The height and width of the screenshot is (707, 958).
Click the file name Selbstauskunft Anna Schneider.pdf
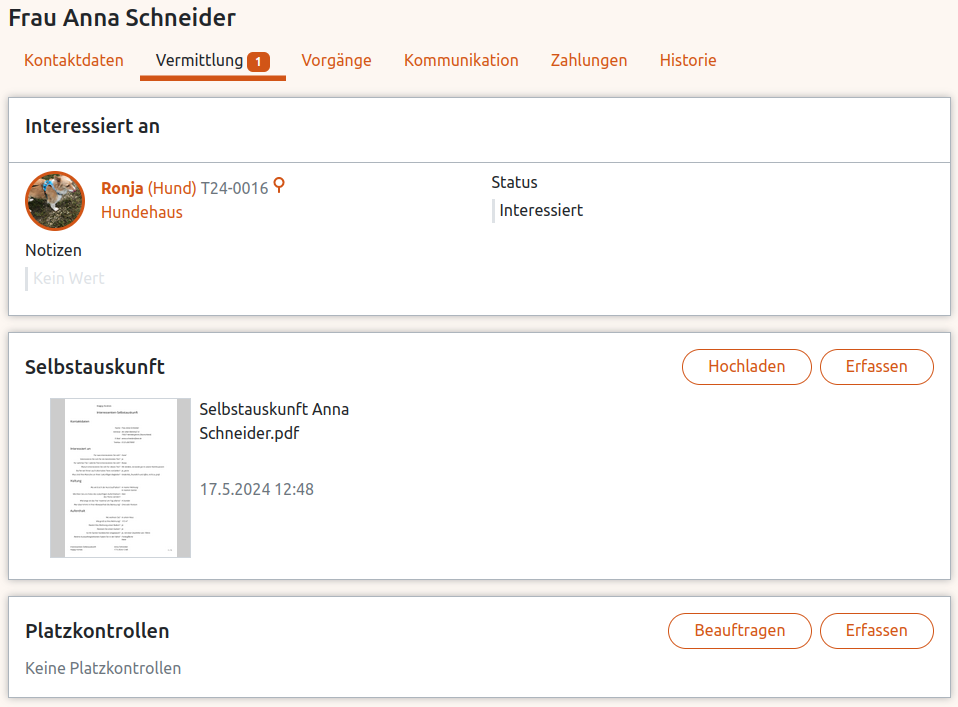pyautogui.click(x=274, y=421)
